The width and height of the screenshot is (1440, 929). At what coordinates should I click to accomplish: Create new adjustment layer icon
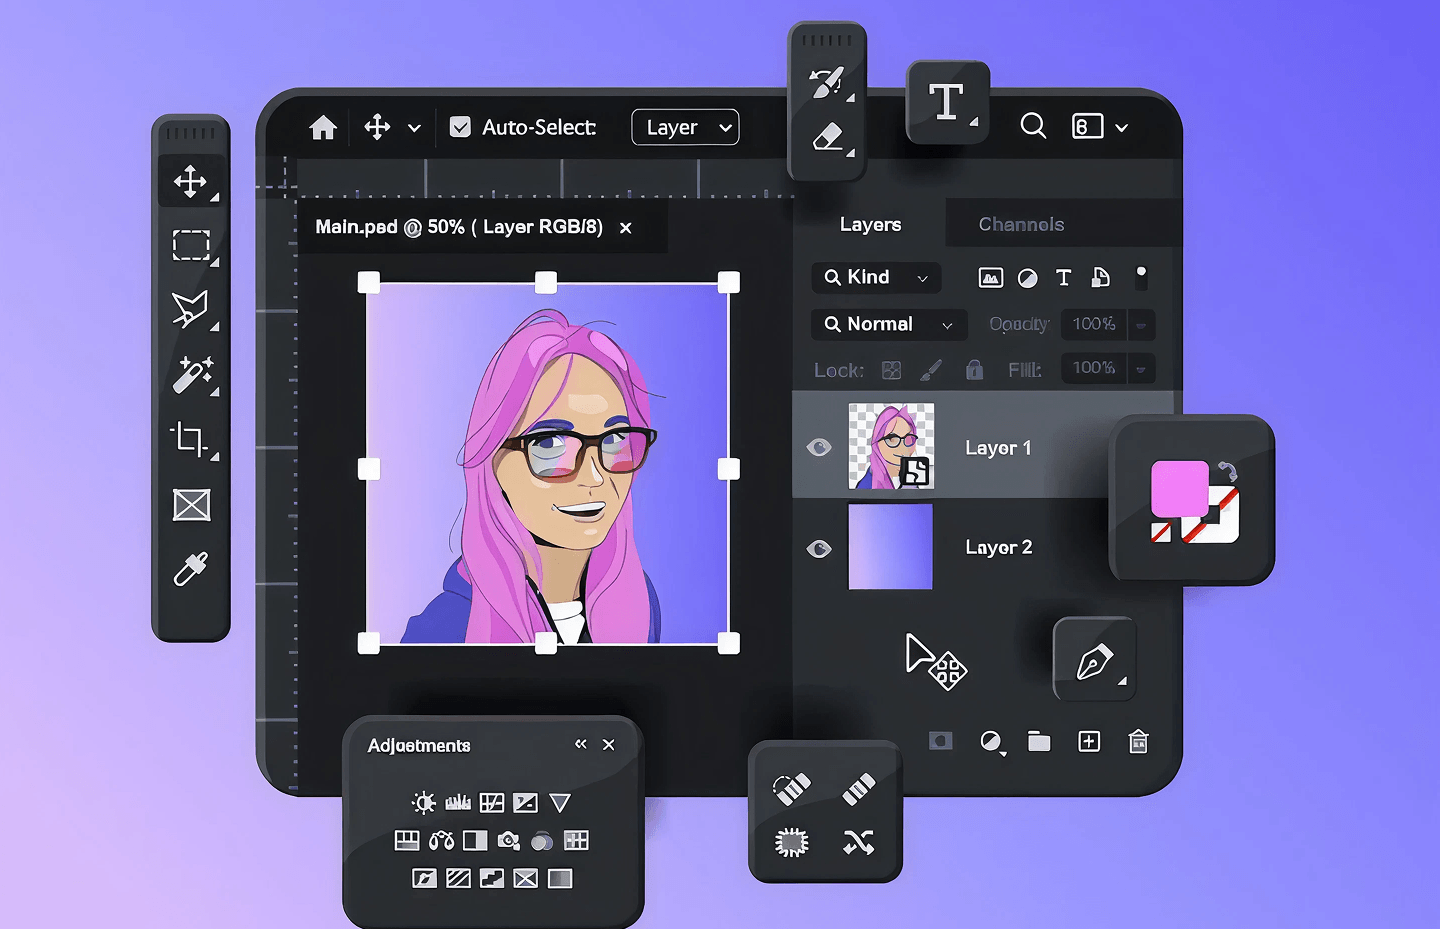[x=991, y=742]
